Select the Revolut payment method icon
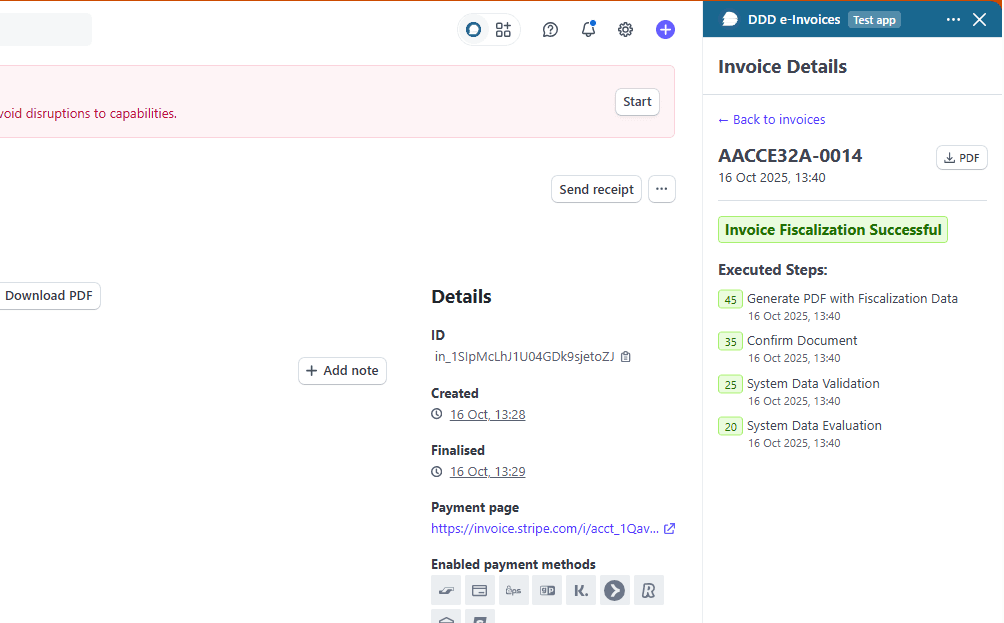The image size is (1004, 623). (x=649, y=590)
